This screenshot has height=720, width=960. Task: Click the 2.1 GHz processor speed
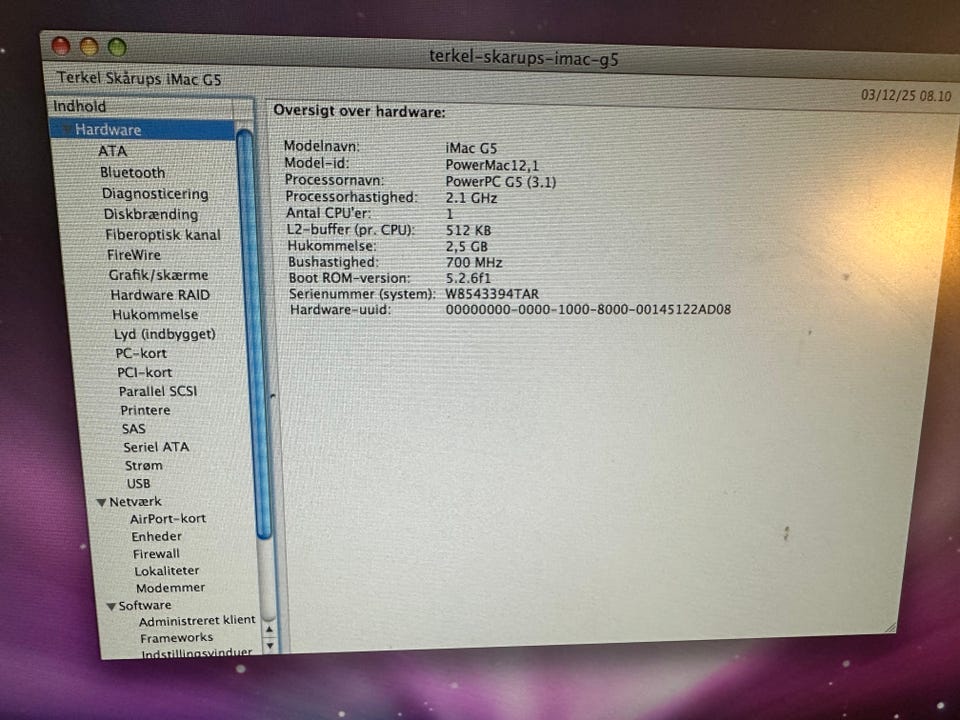[x=471, y=198]
